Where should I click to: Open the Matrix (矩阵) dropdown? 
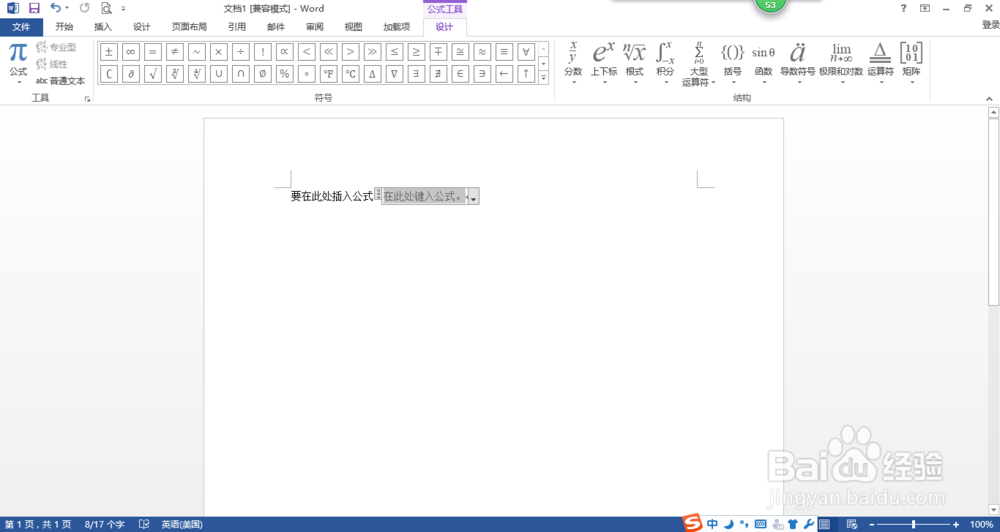point(911,63)
